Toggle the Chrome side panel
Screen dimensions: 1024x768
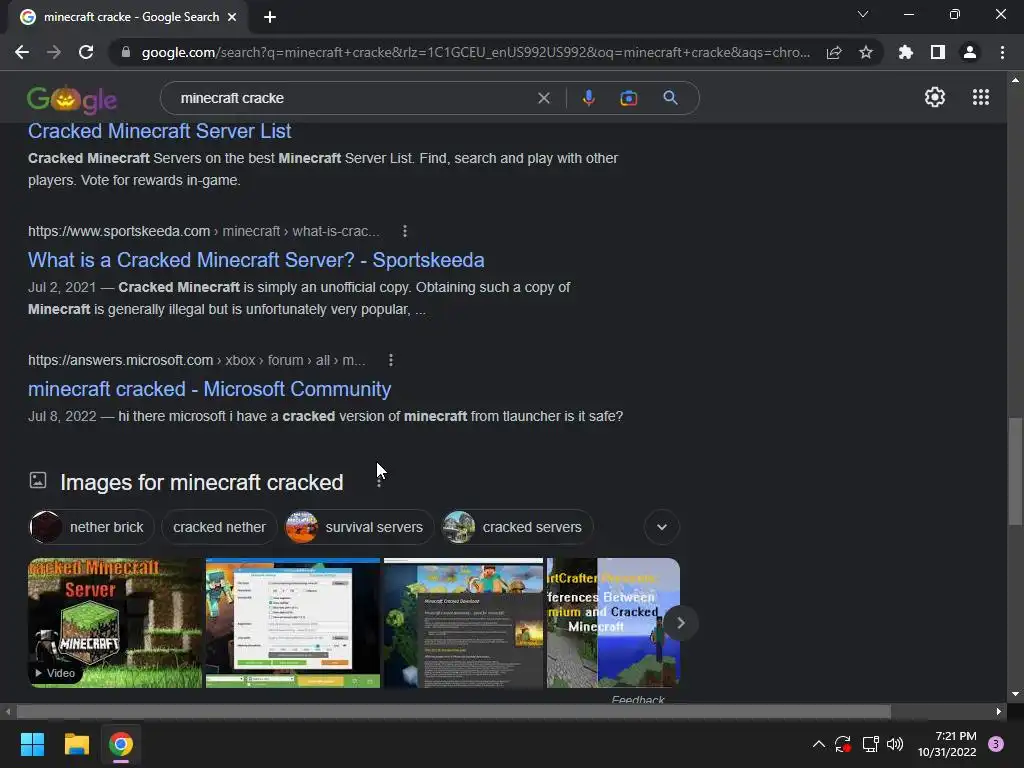pos(938,52)
